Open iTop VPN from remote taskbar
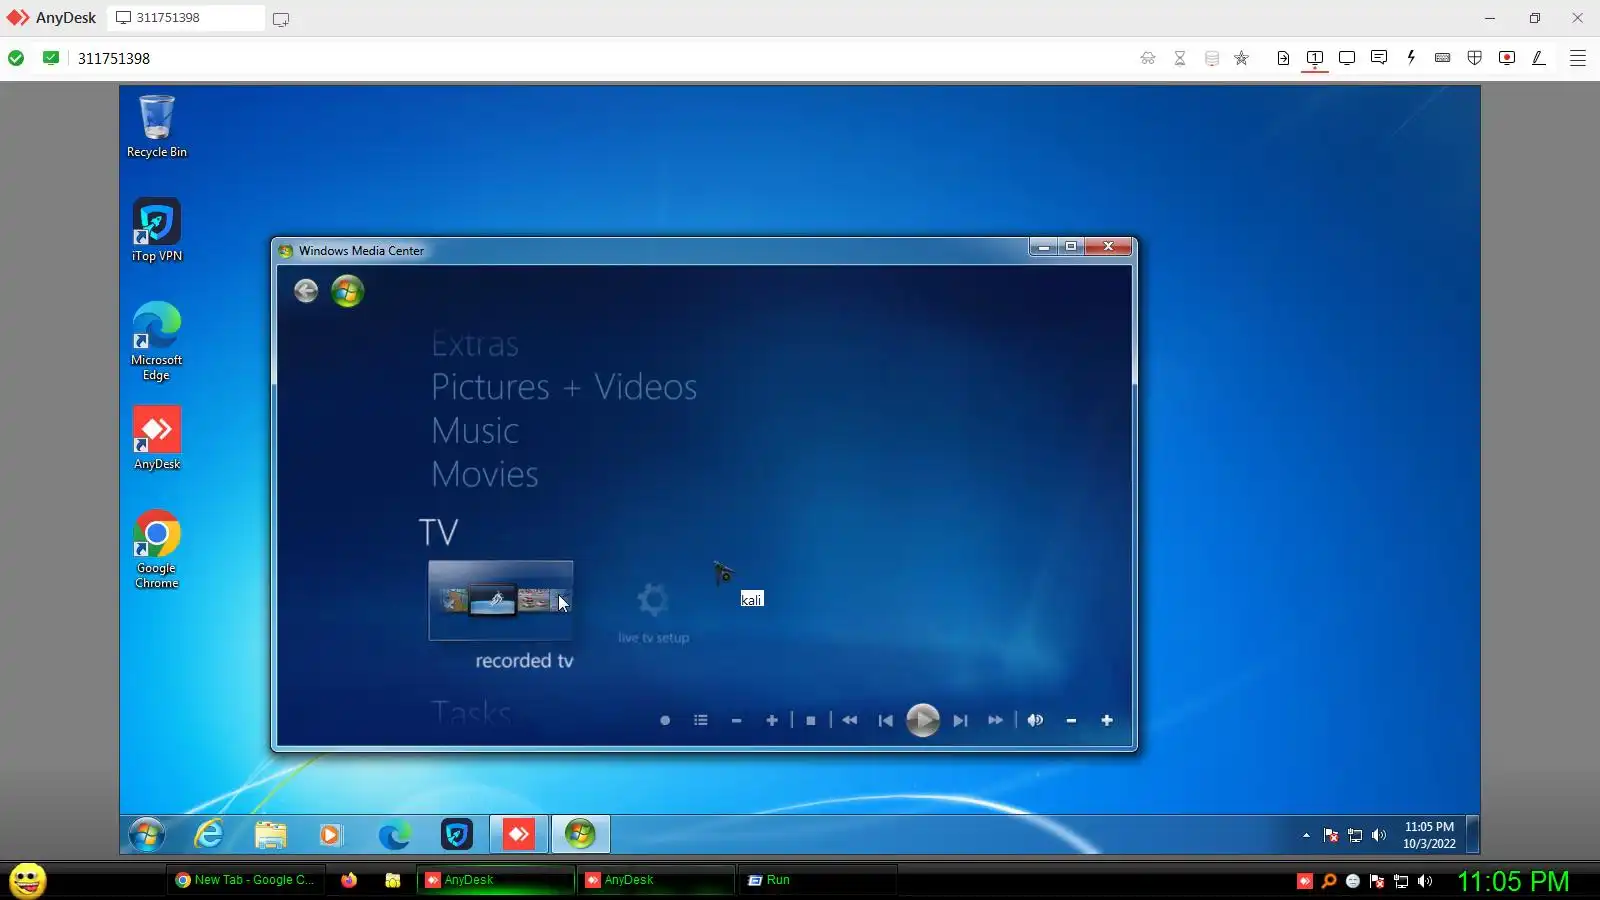The image size is (1600, 900). [x=457, y=834]
